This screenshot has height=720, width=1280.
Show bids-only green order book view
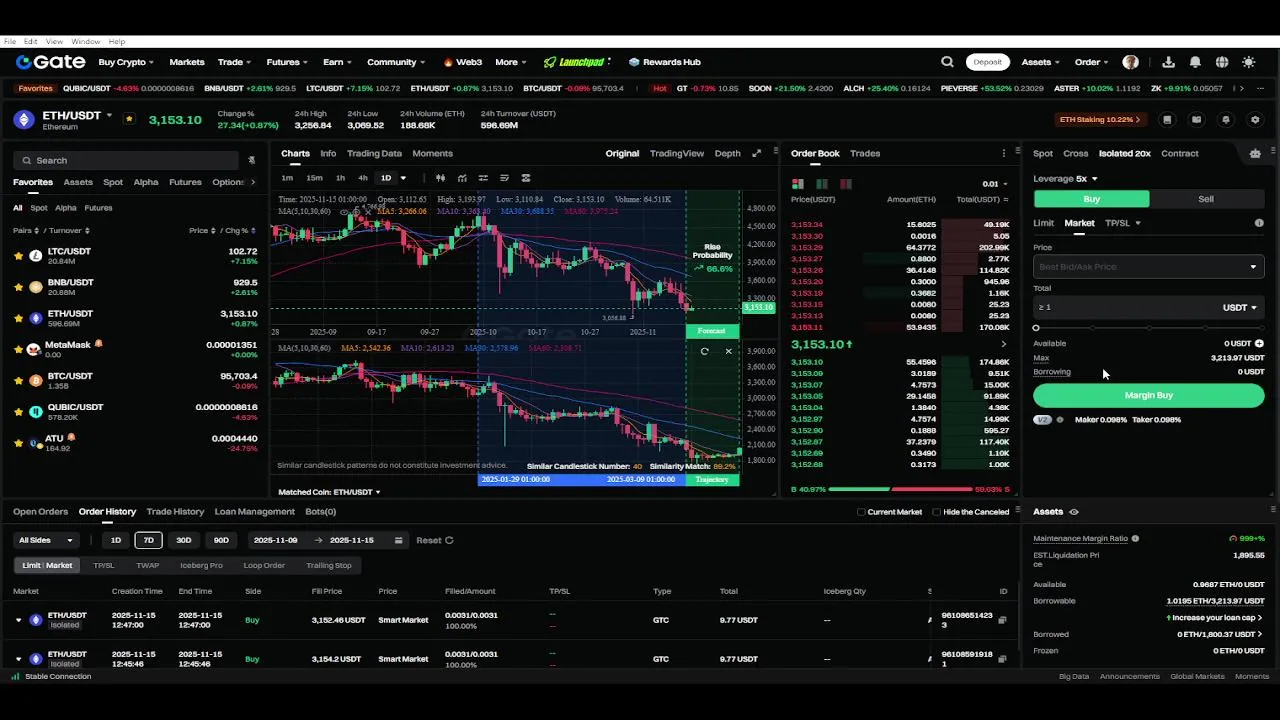(x=822, y=184)
